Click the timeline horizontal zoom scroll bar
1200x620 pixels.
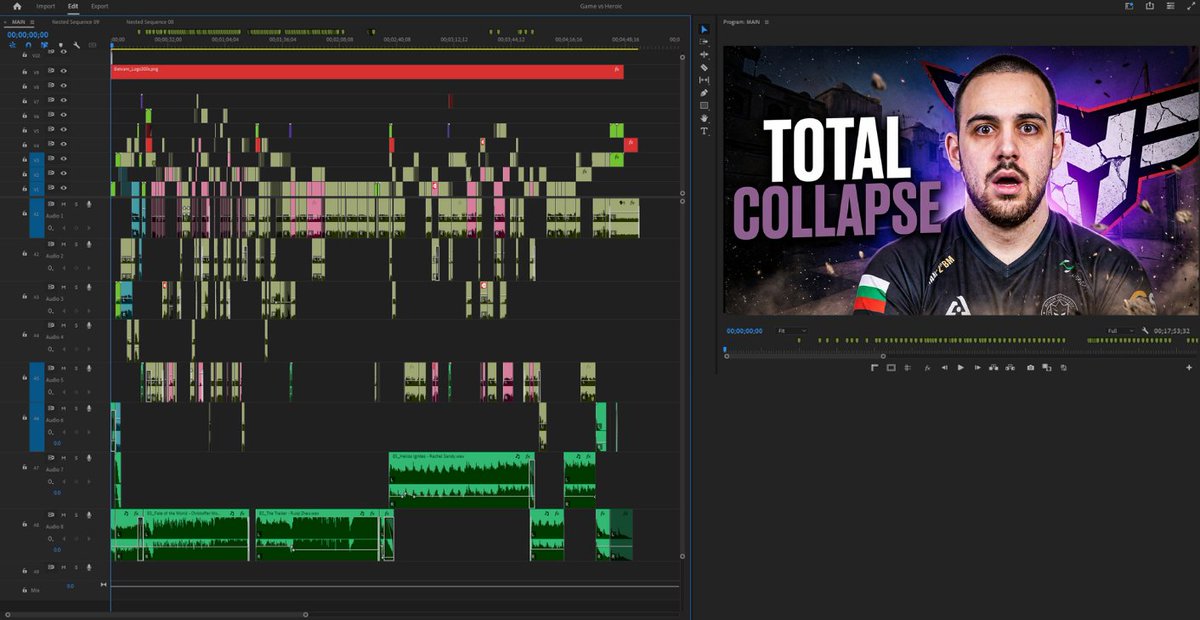(x=156, y=614)
